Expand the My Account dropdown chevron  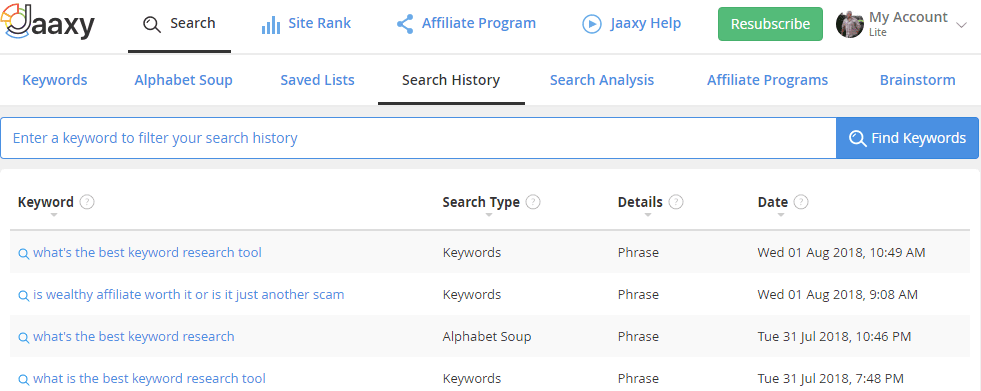(962, 25)
